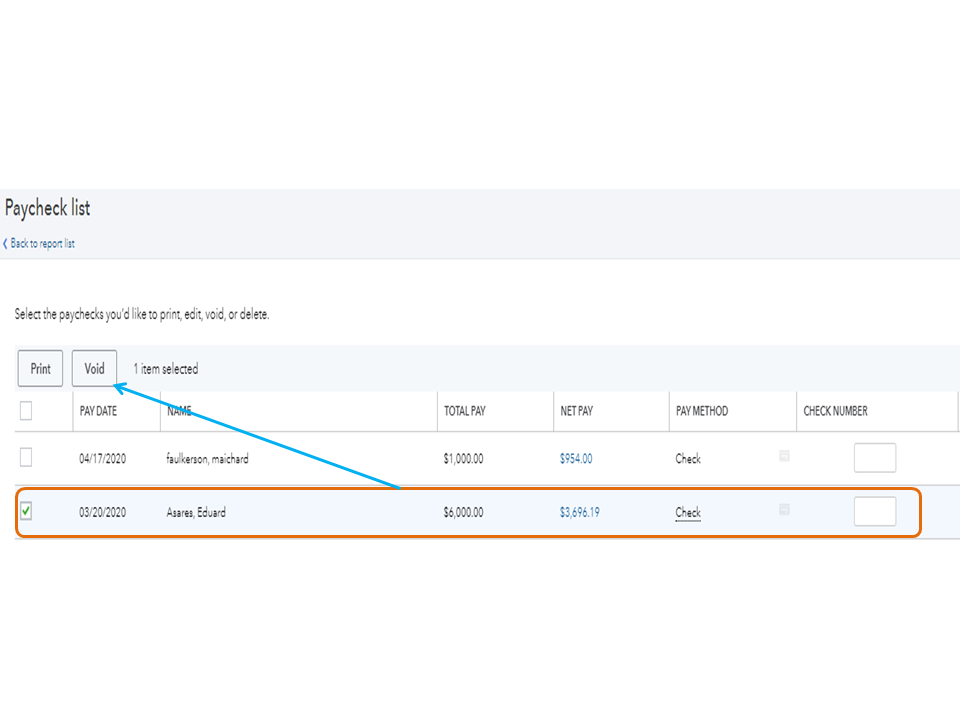Click the PAY METHOD column header
This screenshot has height=720, width=960.
tap(702, 411)
